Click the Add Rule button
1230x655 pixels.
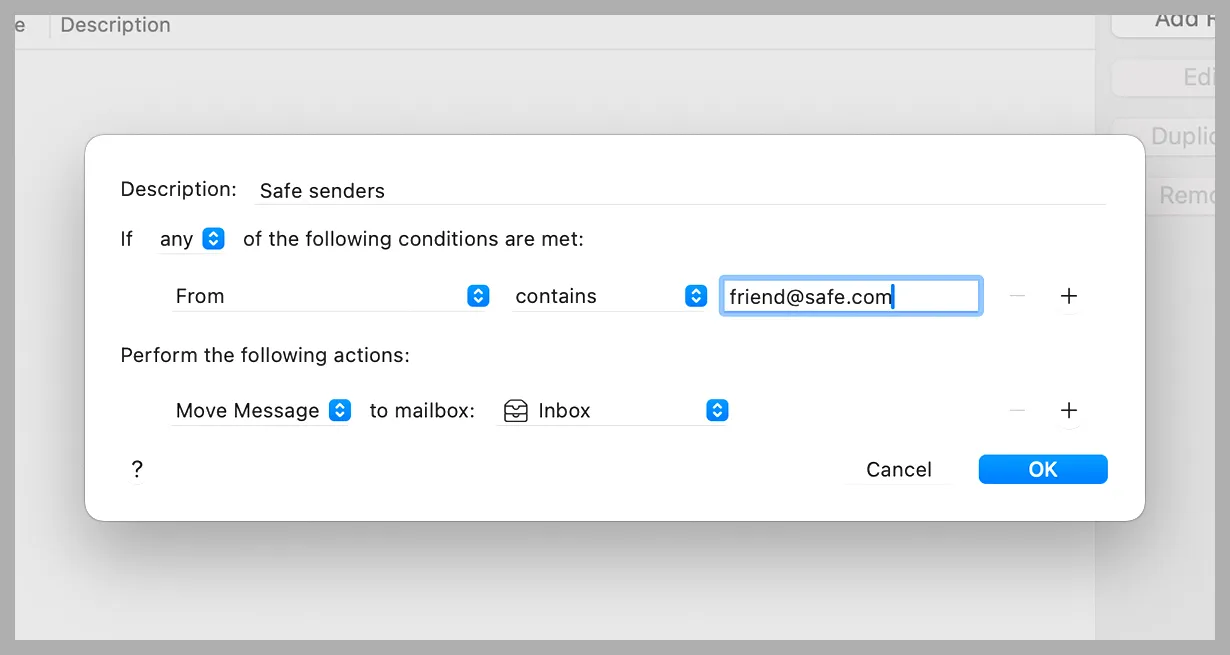[1170, 20]
